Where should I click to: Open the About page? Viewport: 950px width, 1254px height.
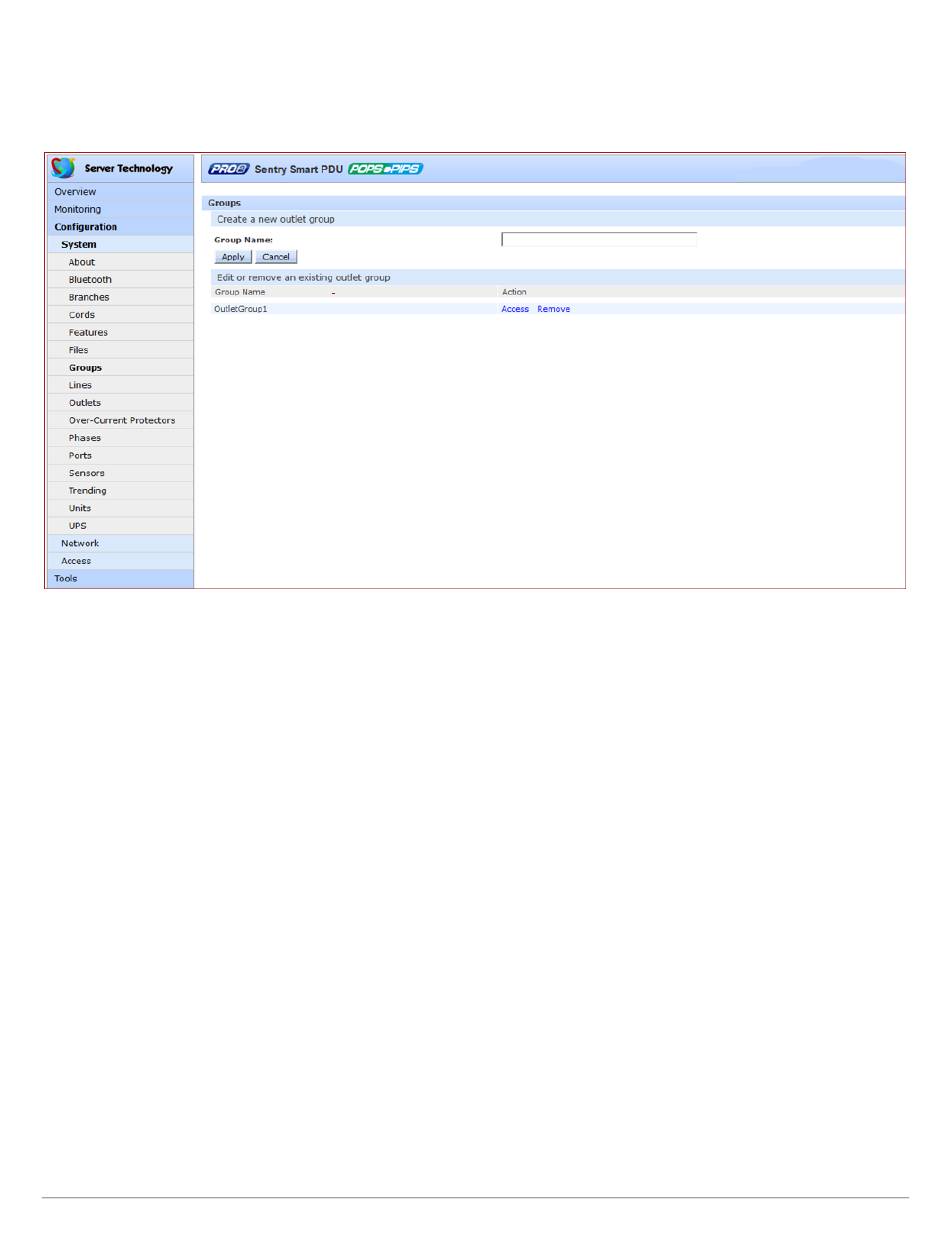[120, 262]
